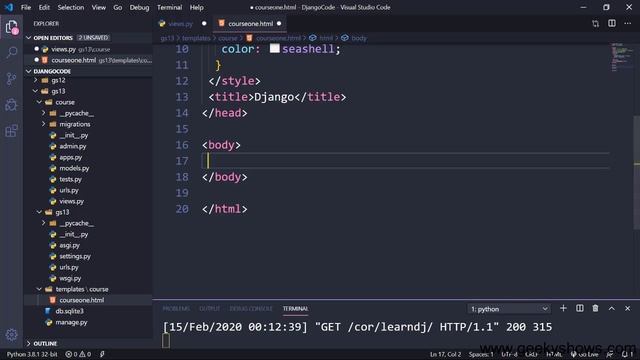Split the terminal panel
The image size is (640, 360).
tap(580, 309)
